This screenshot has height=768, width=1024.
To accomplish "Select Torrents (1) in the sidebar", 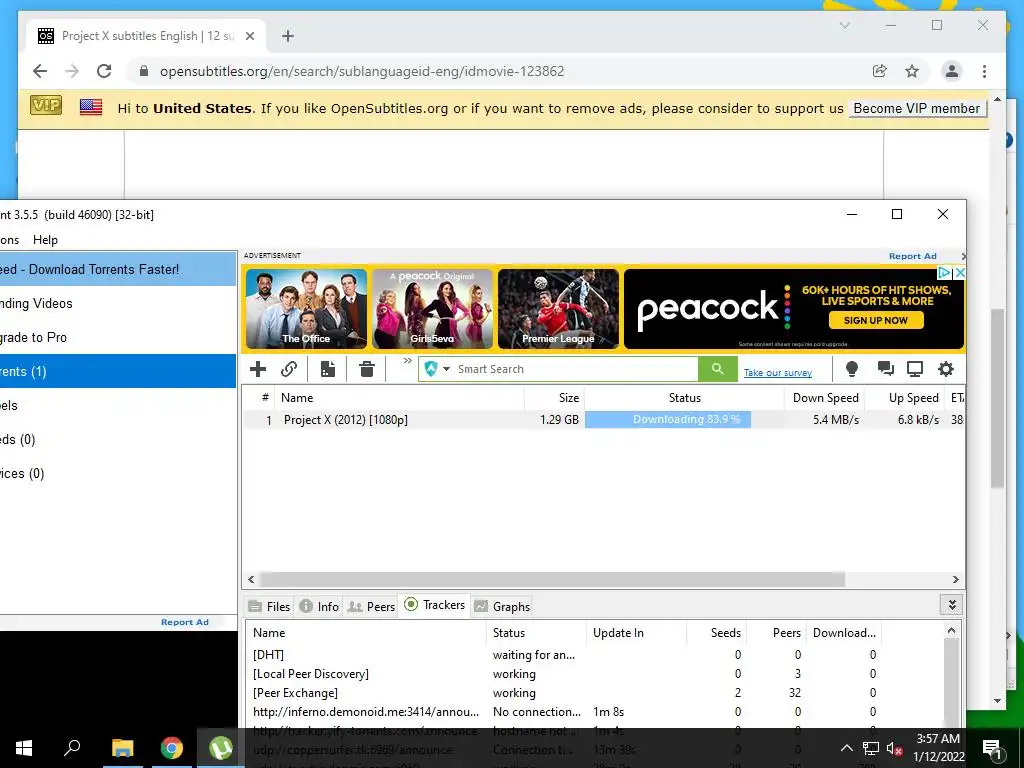I will [x=118, y=371].
